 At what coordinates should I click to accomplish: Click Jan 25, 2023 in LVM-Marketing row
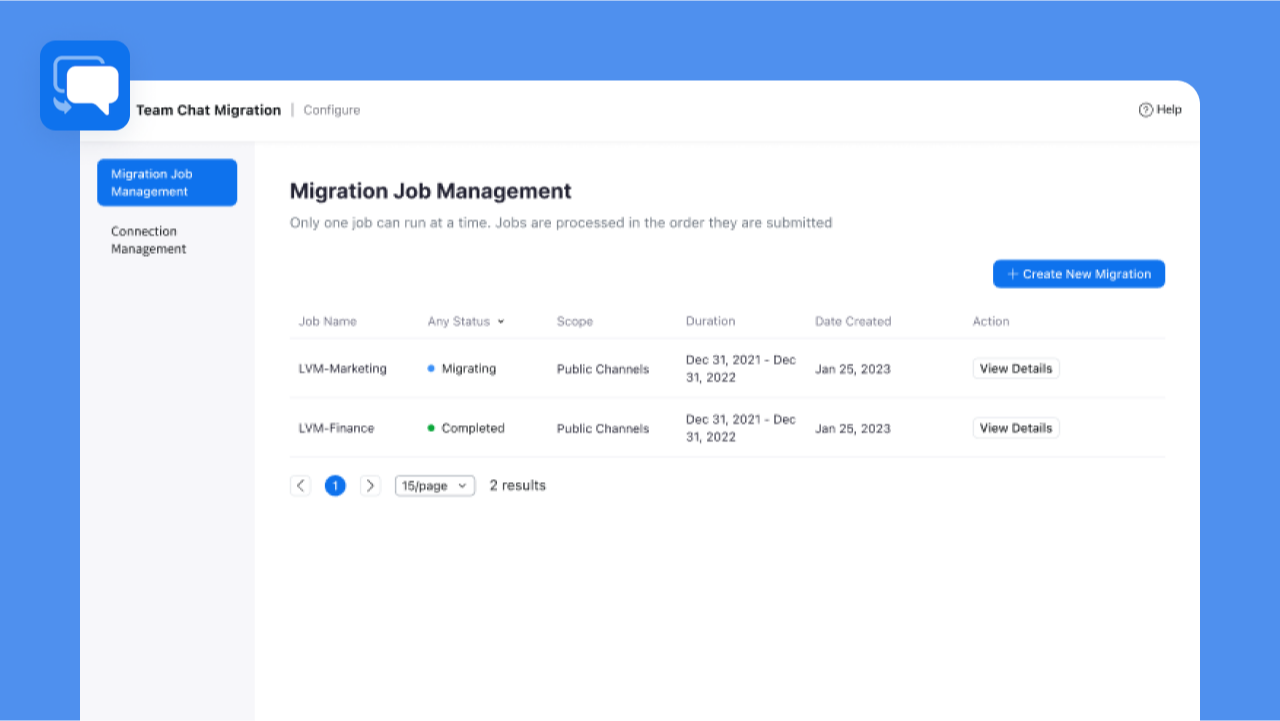click(x=853, y=369)
